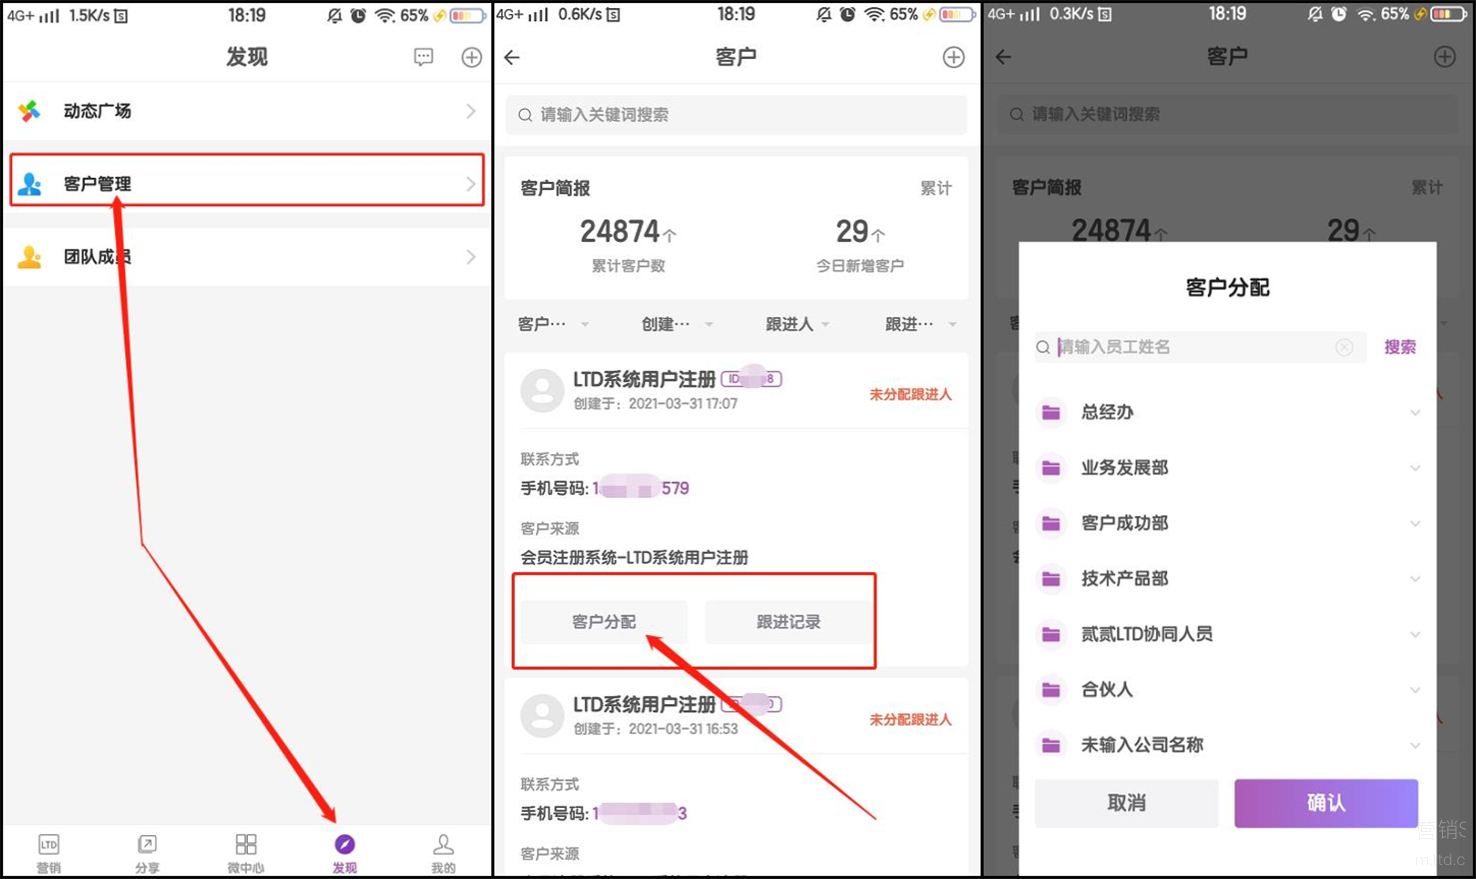1476x879 pixels.
Task: Tap the back arrow on 客户 screen
Action: 512,58
